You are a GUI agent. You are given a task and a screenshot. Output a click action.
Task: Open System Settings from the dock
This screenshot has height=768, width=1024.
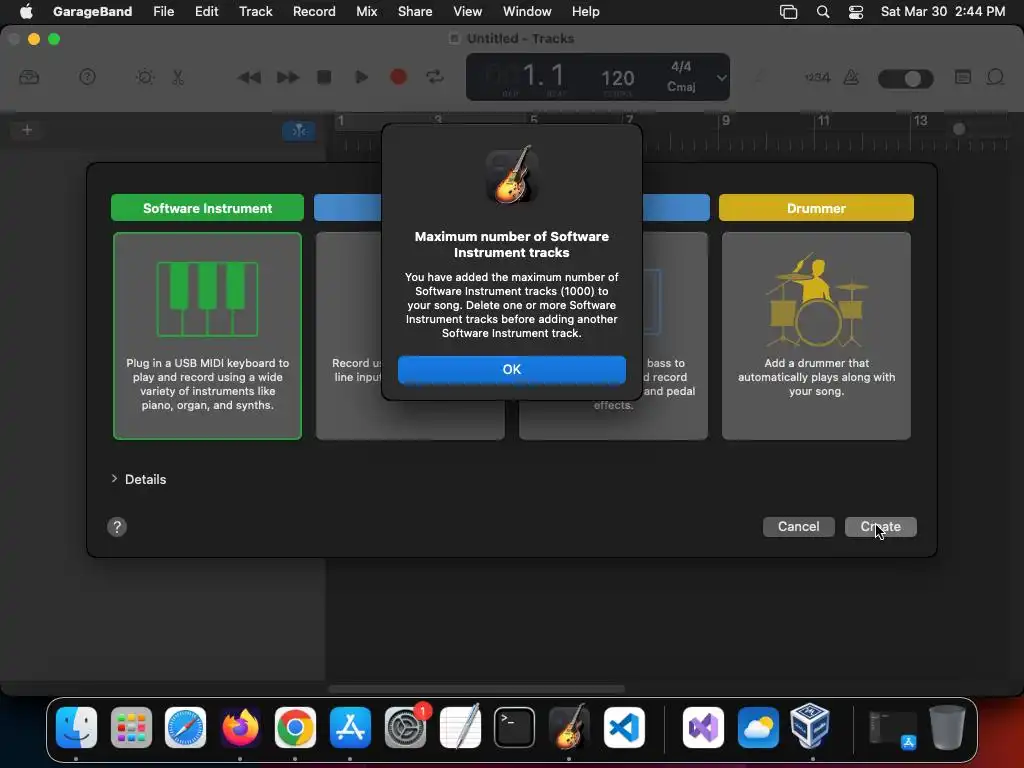point(405,727)
